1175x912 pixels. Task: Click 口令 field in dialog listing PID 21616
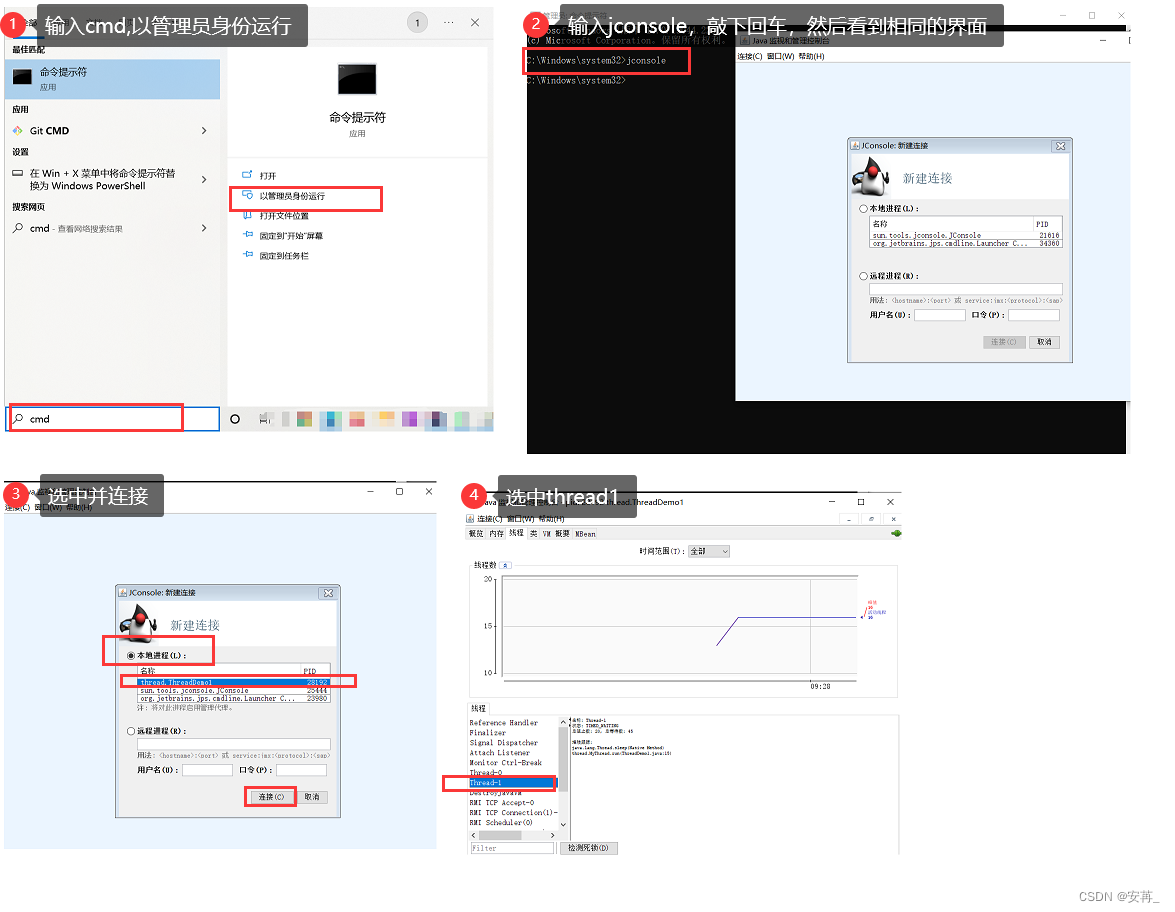point(1033,315)
